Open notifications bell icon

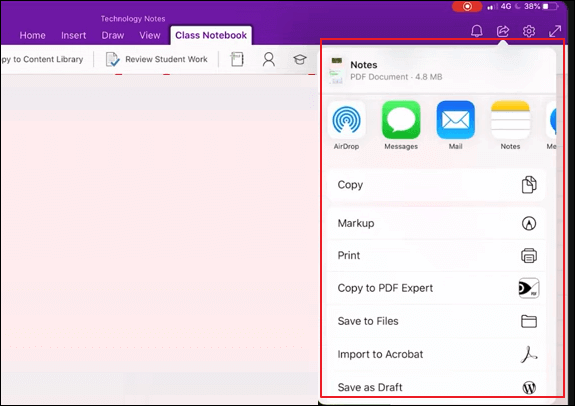click(x=476, y=31)
